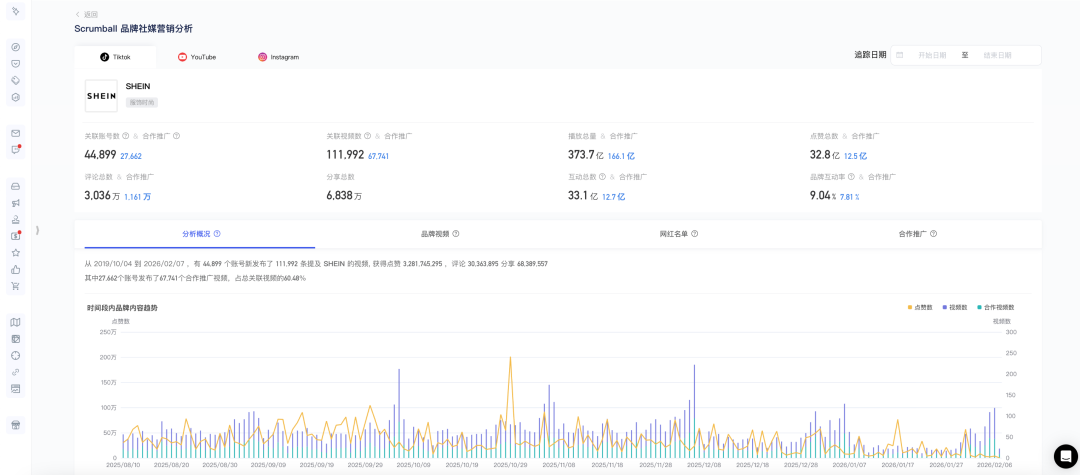
Task: Click the SHEIN brand logo thumbnail
Action: coord(101,96)
